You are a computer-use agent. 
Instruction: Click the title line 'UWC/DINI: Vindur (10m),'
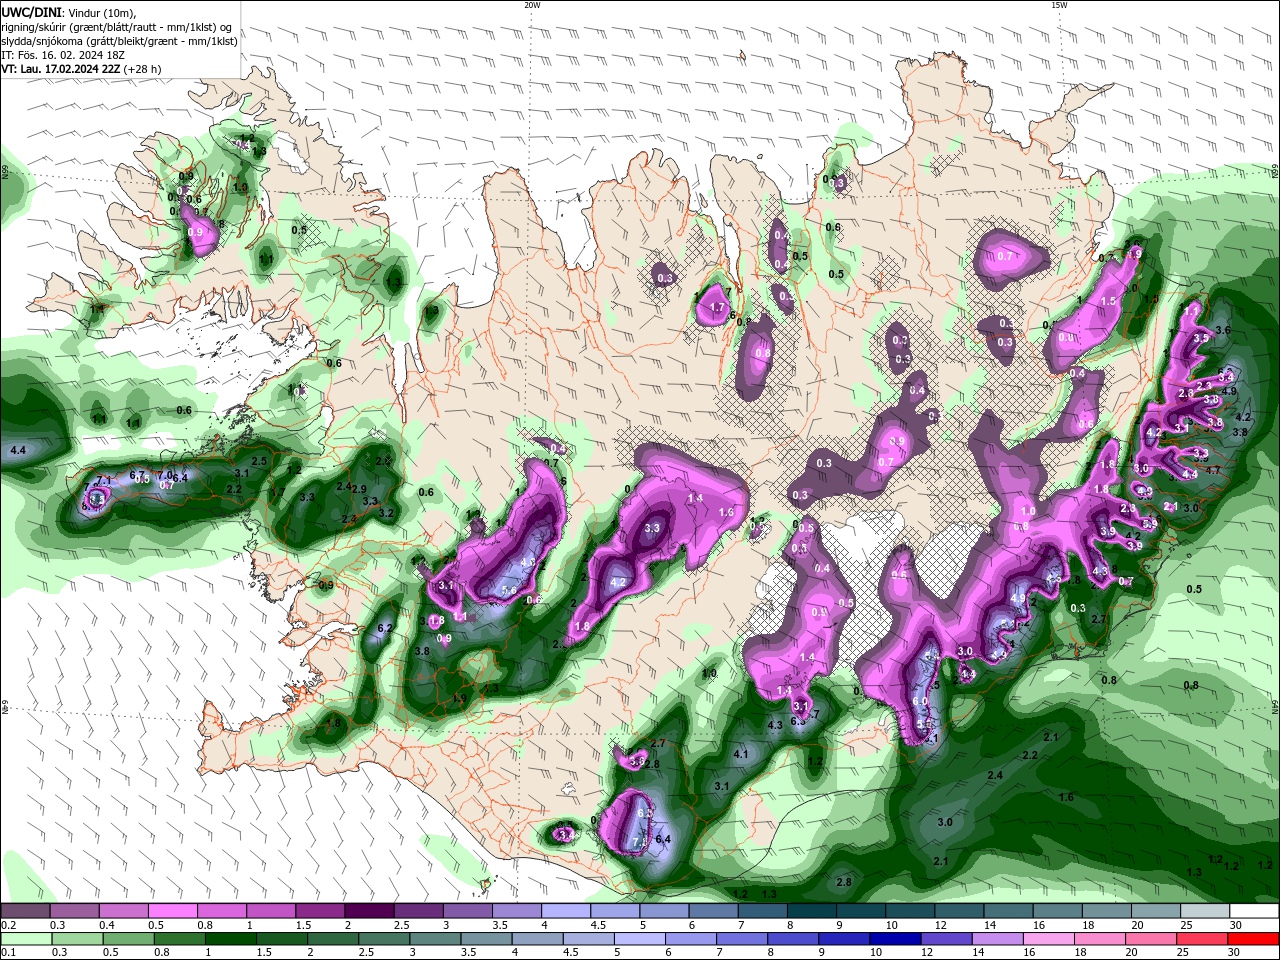(x=68, y=12)
